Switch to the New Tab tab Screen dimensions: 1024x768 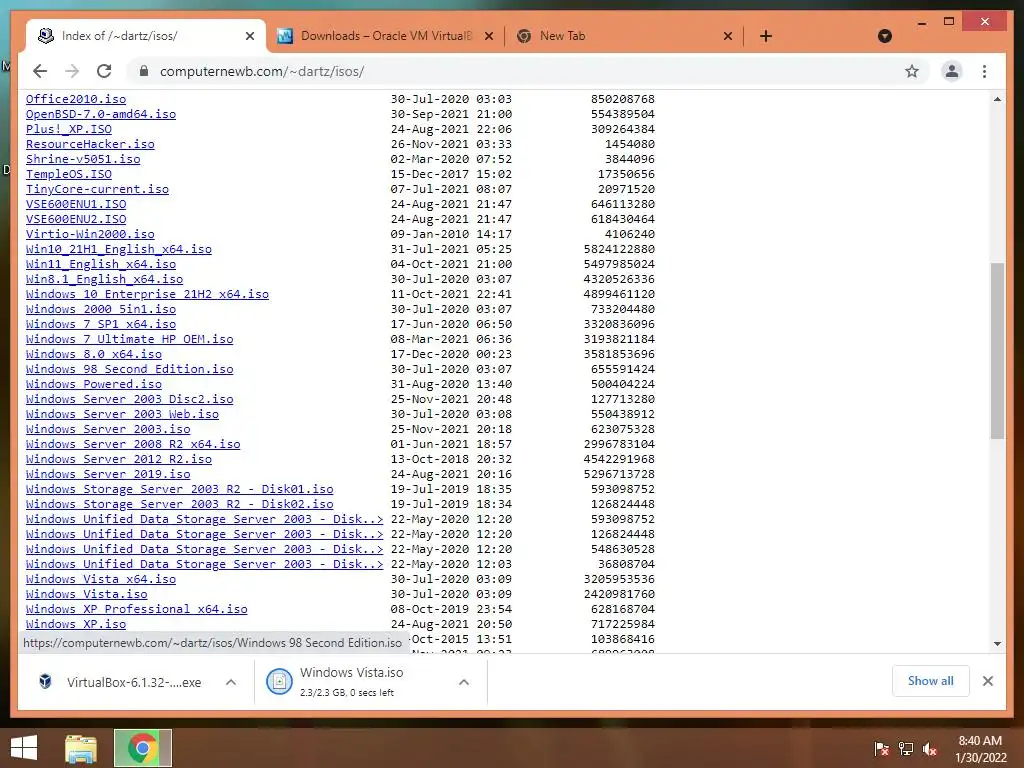(624, 36)
